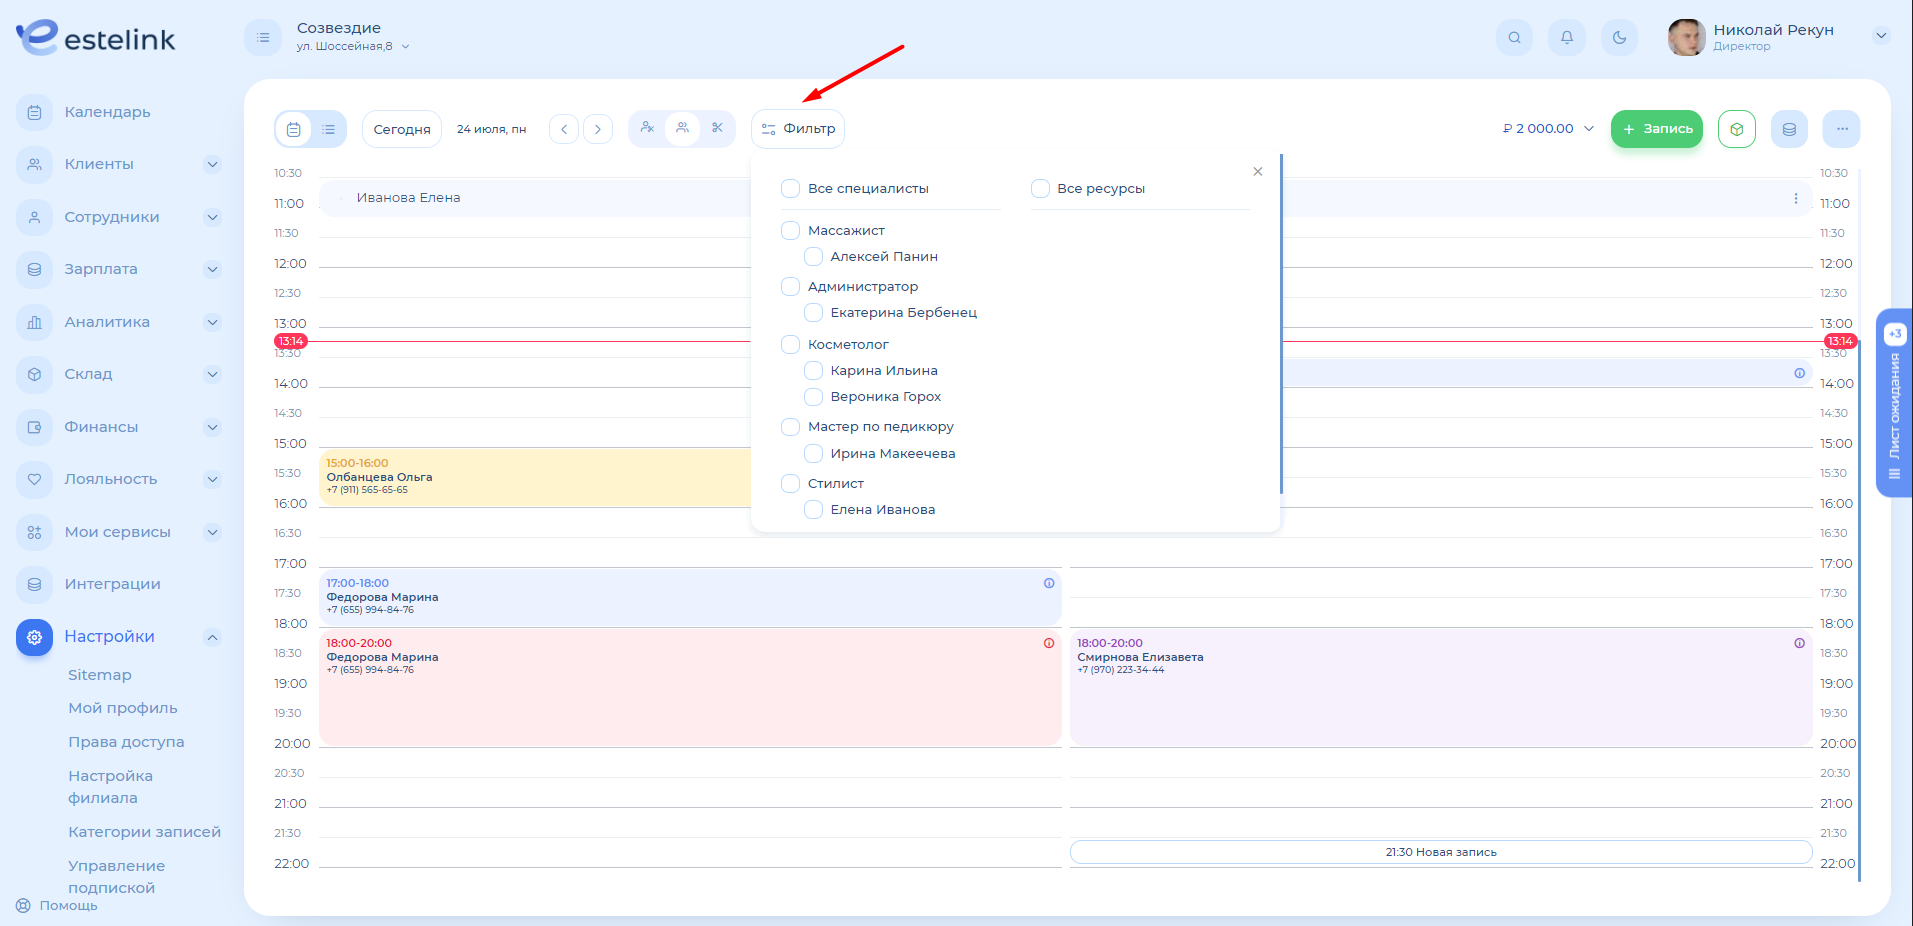Open branch selector 'ул. Шоссейная,8'
The width and height of the screenshot is (1913, 926).
[x=353, y=46]
